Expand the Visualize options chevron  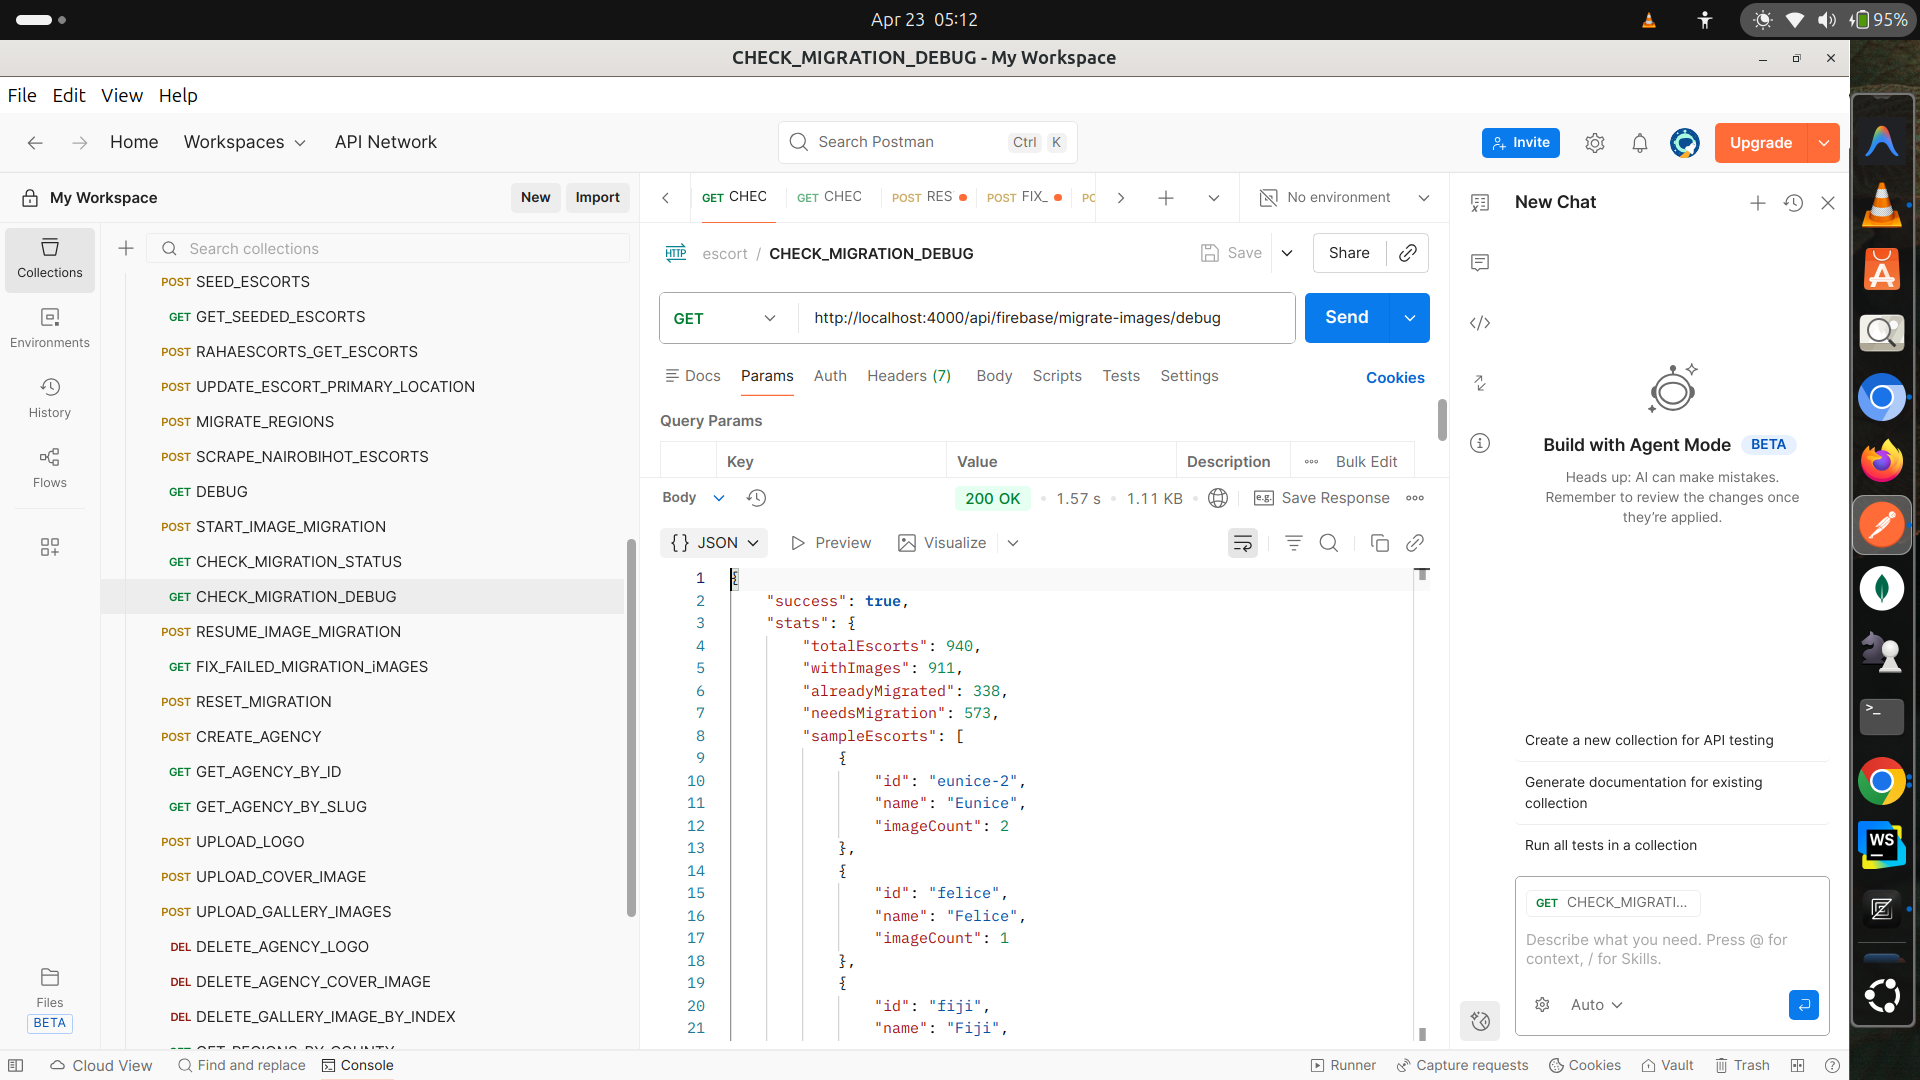pos(1013,543)
